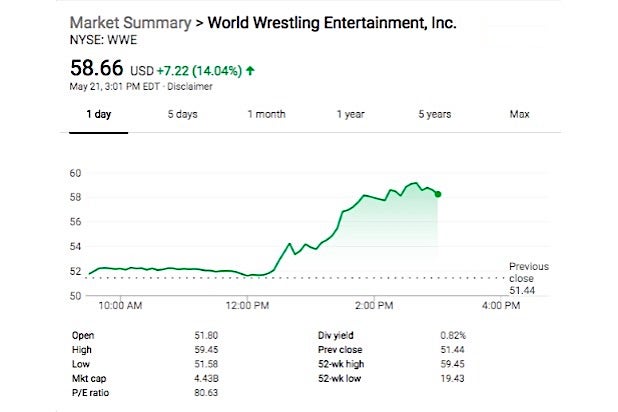Select the Max time range tab
The height and width of the screenshot is (412, 618).
click(519, 114)
